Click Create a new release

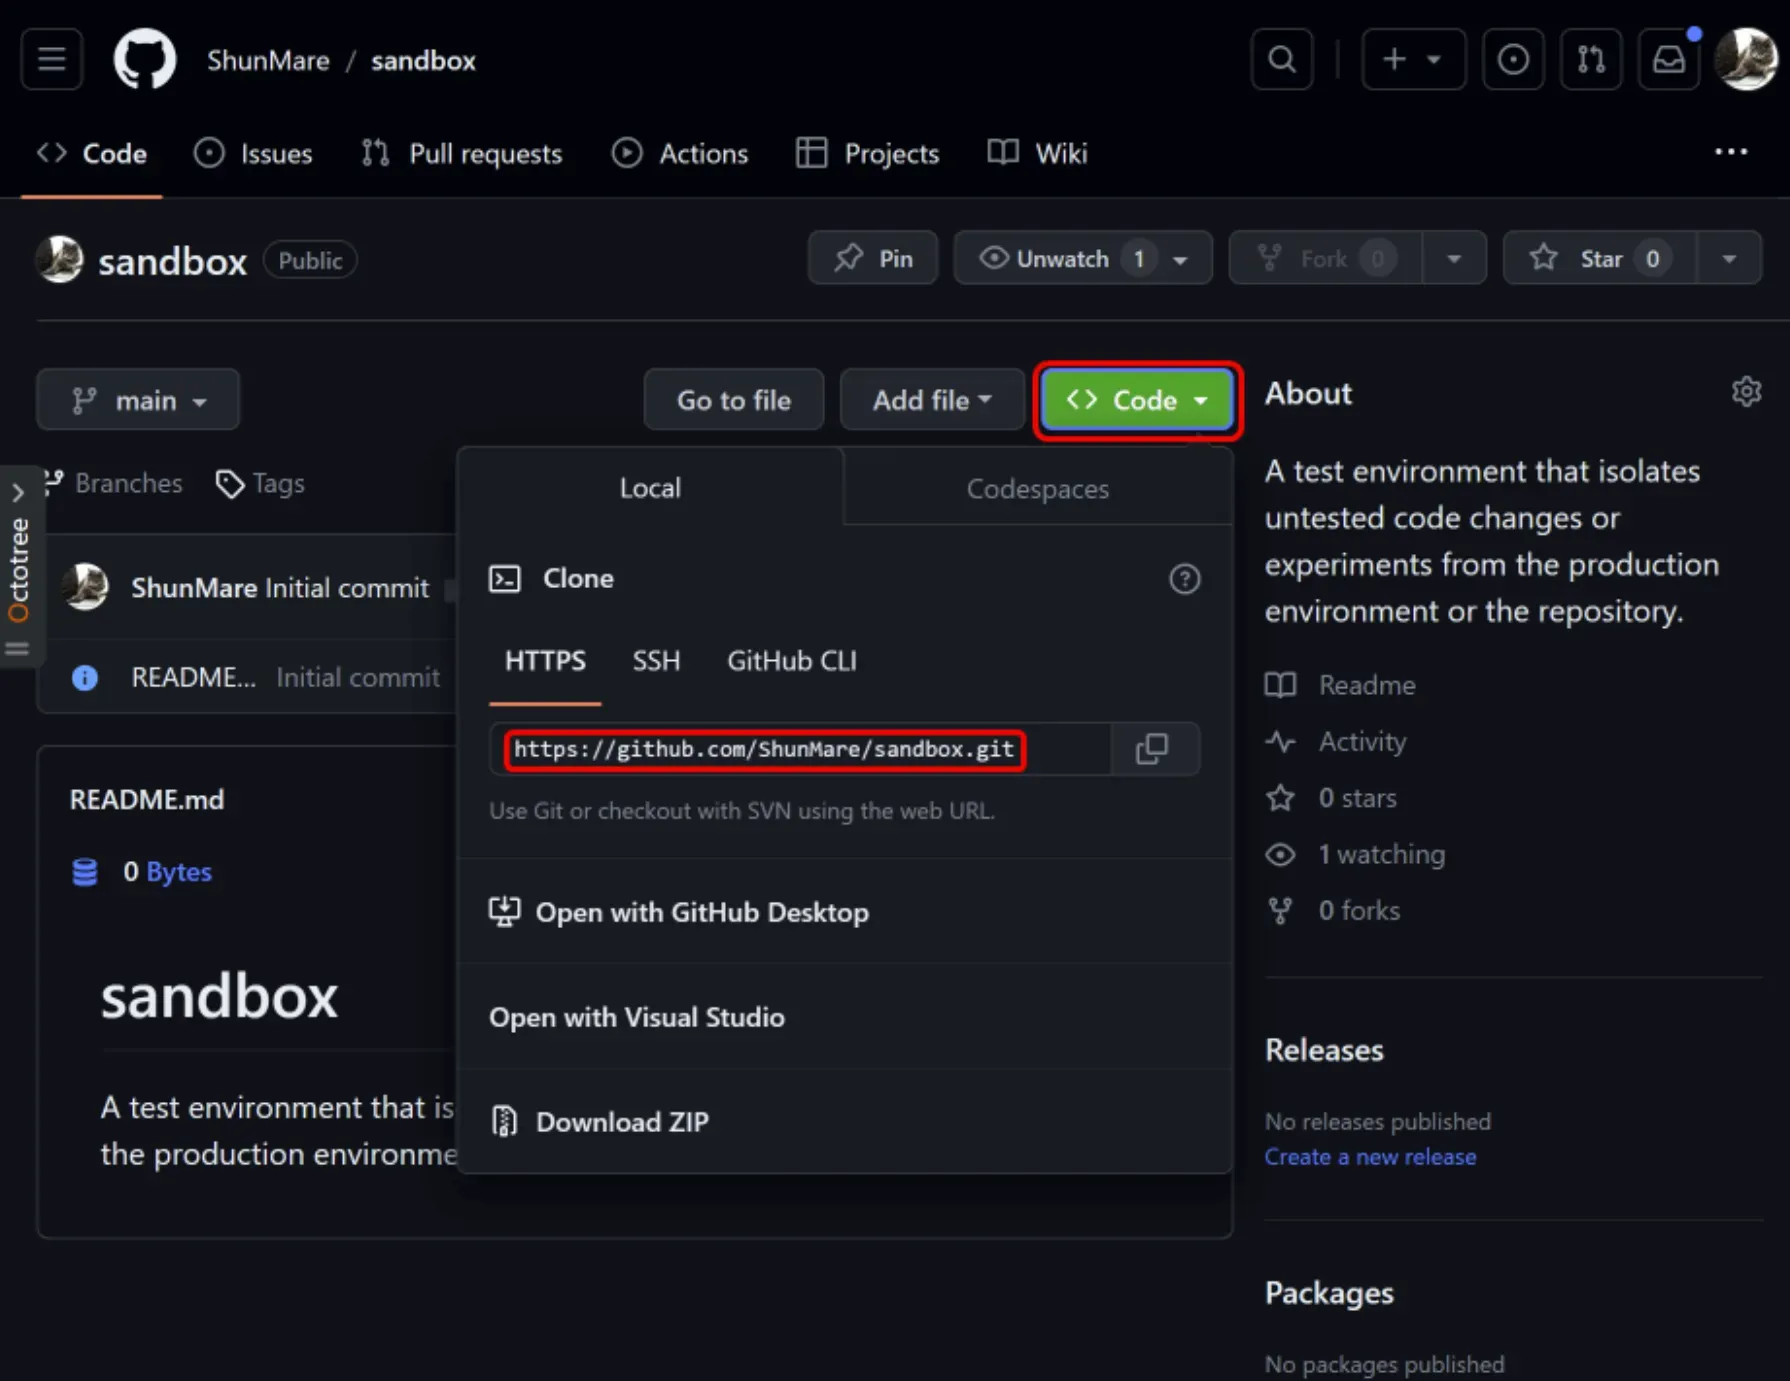pyautogui.click(x=1370, y=1156)
